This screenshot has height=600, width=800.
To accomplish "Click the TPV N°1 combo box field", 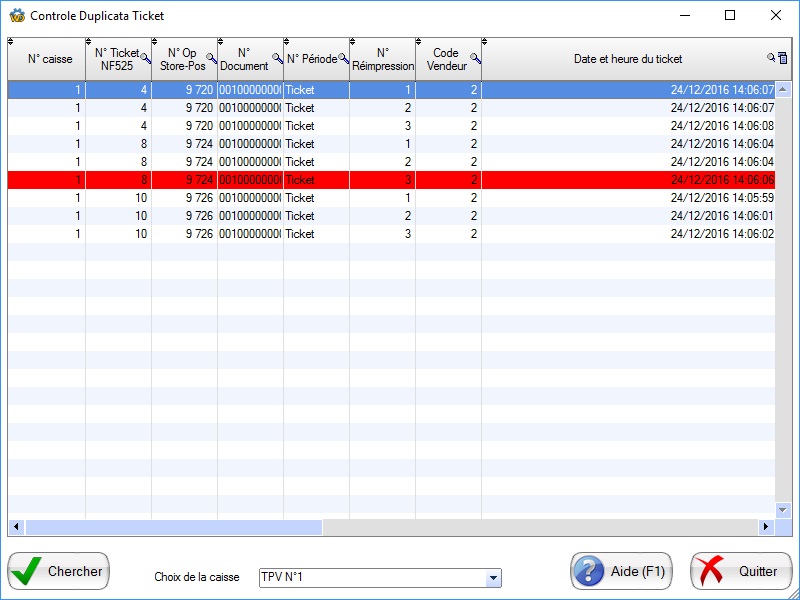I will click(370, 578).
